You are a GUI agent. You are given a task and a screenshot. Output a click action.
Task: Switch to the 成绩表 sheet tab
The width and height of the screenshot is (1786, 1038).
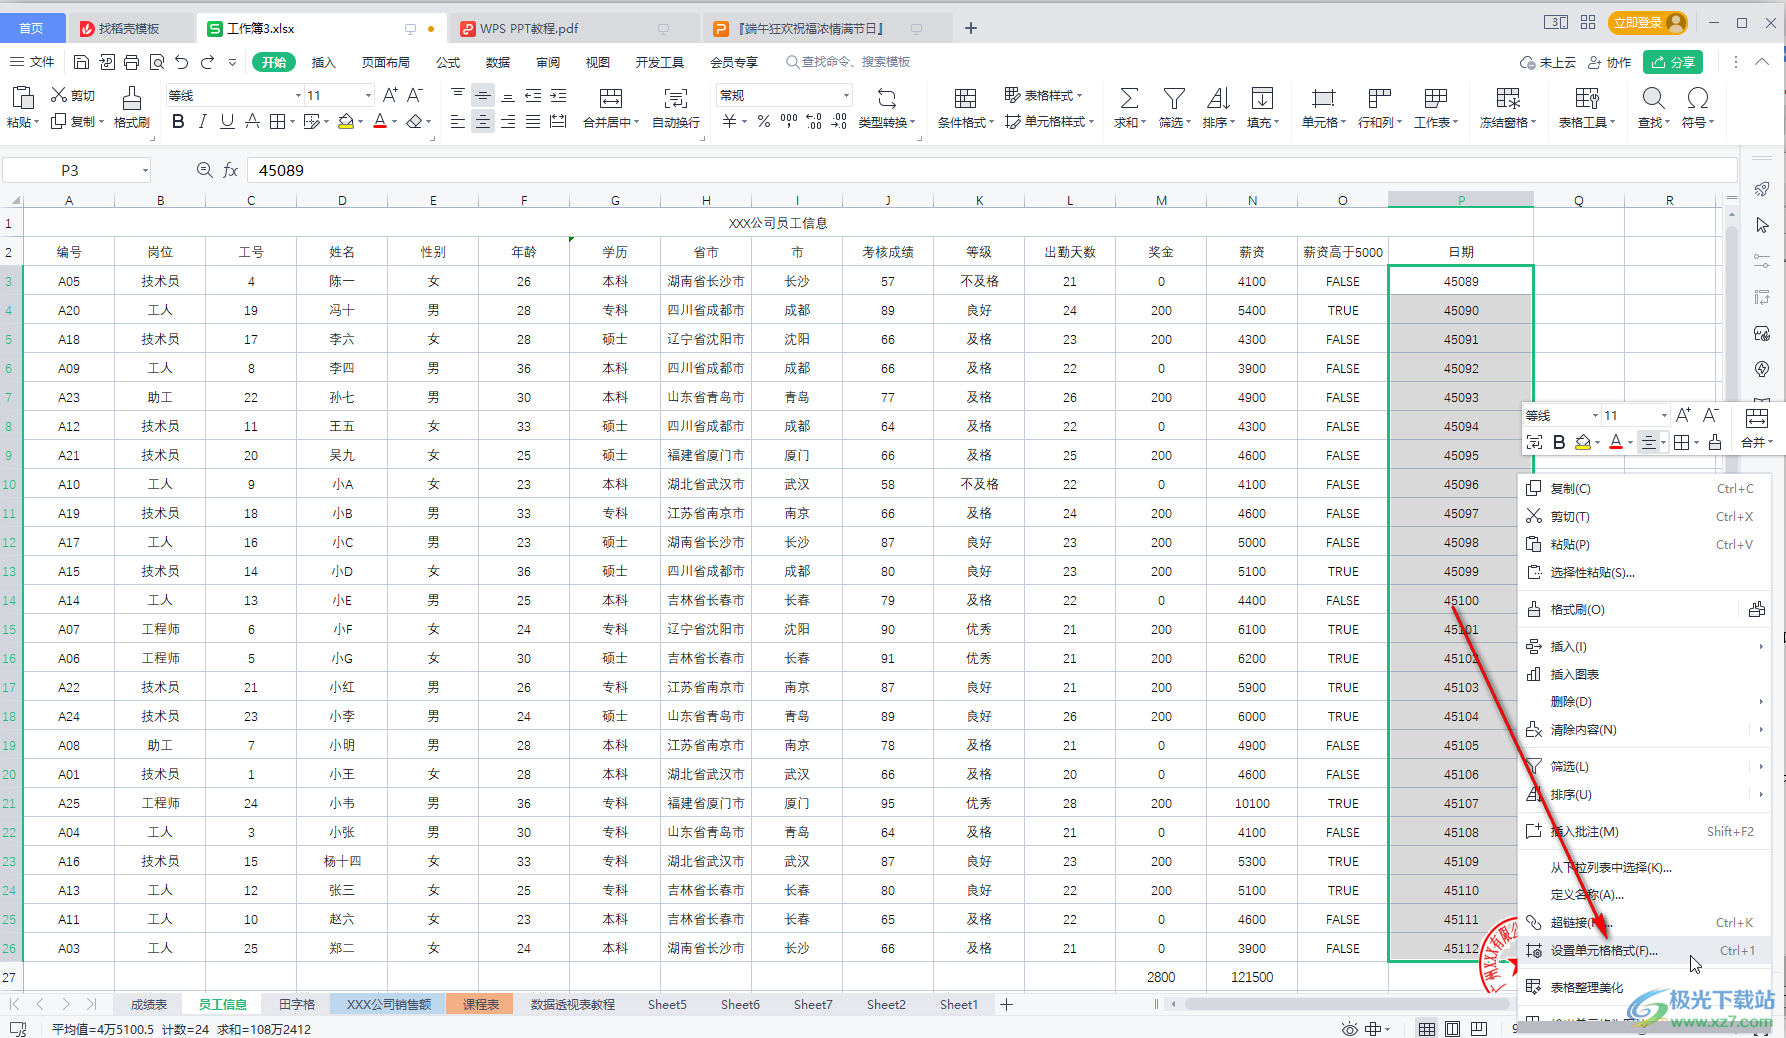(149, 1004)
